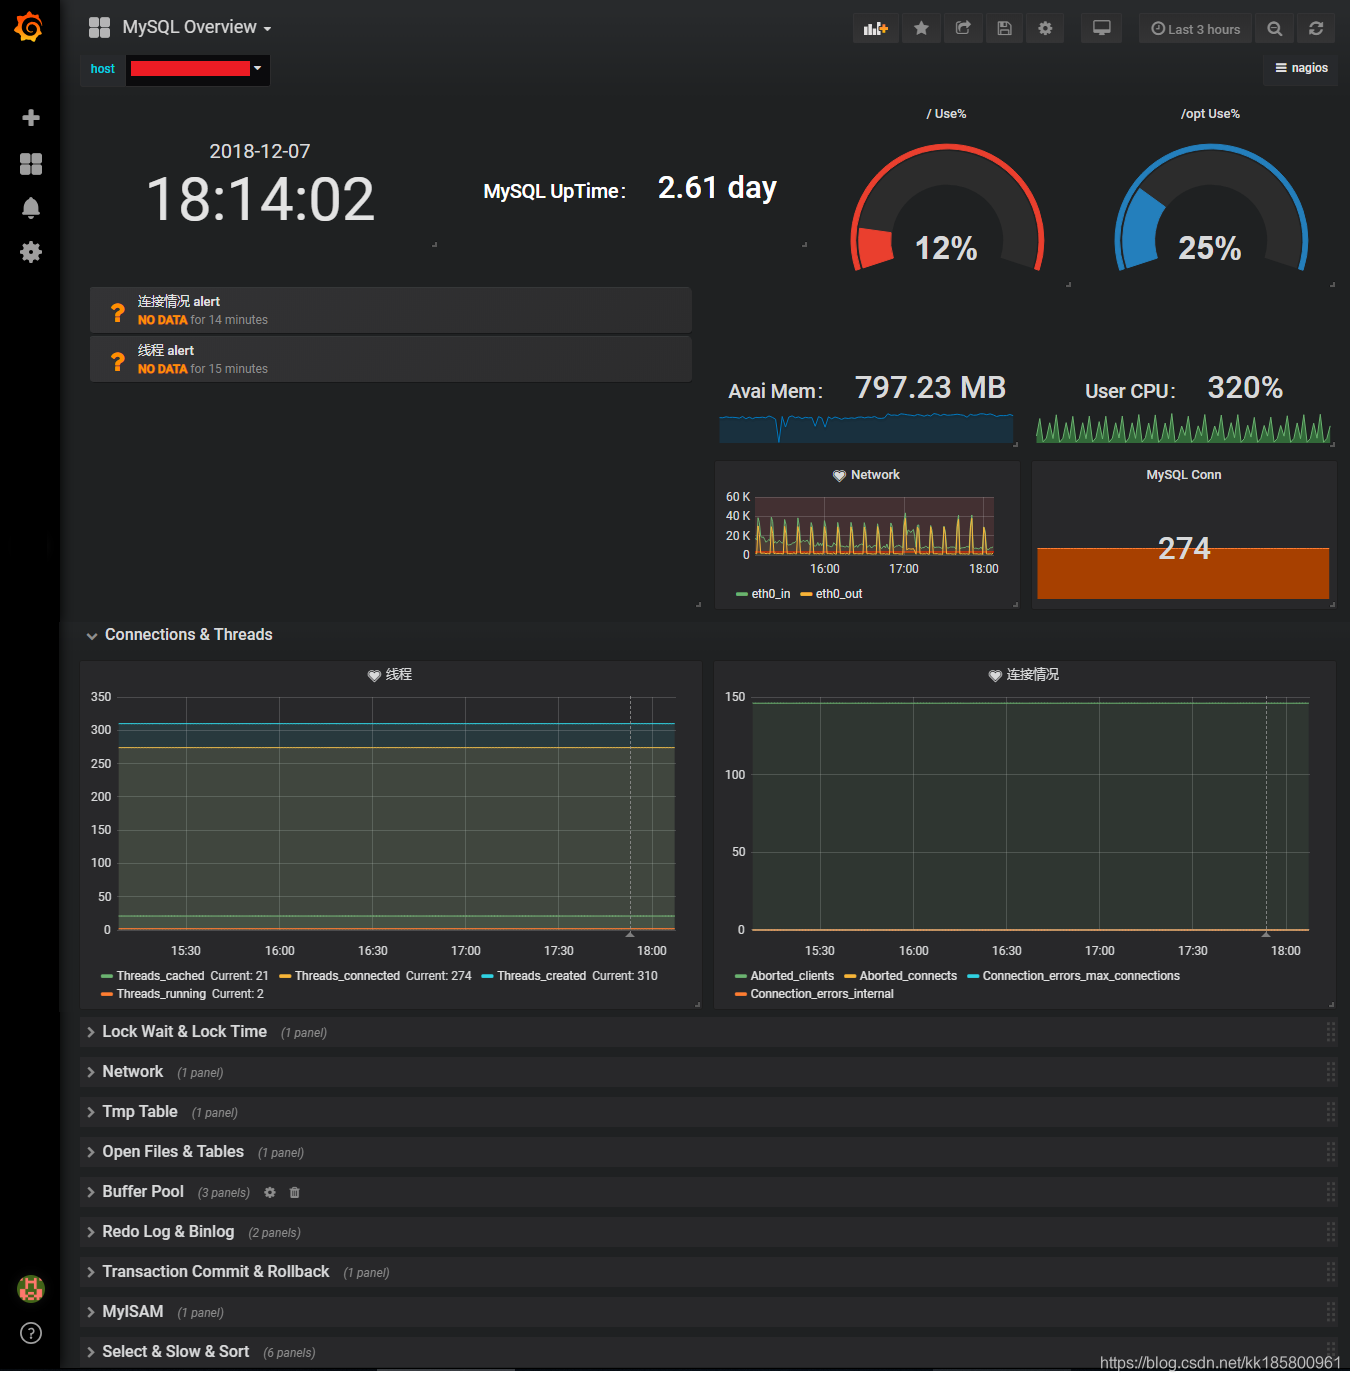
Task: Grab the Lock Wait row drag handle
Action: 1331,1032
